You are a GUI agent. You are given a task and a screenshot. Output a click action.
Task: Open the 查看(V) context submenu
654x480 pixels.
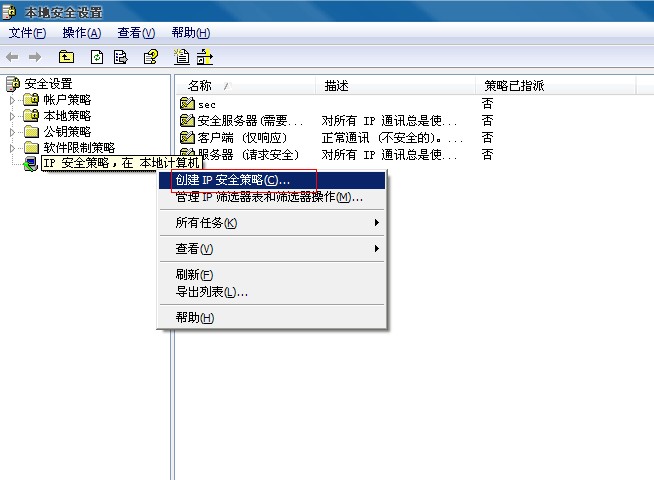coord(272,249)
